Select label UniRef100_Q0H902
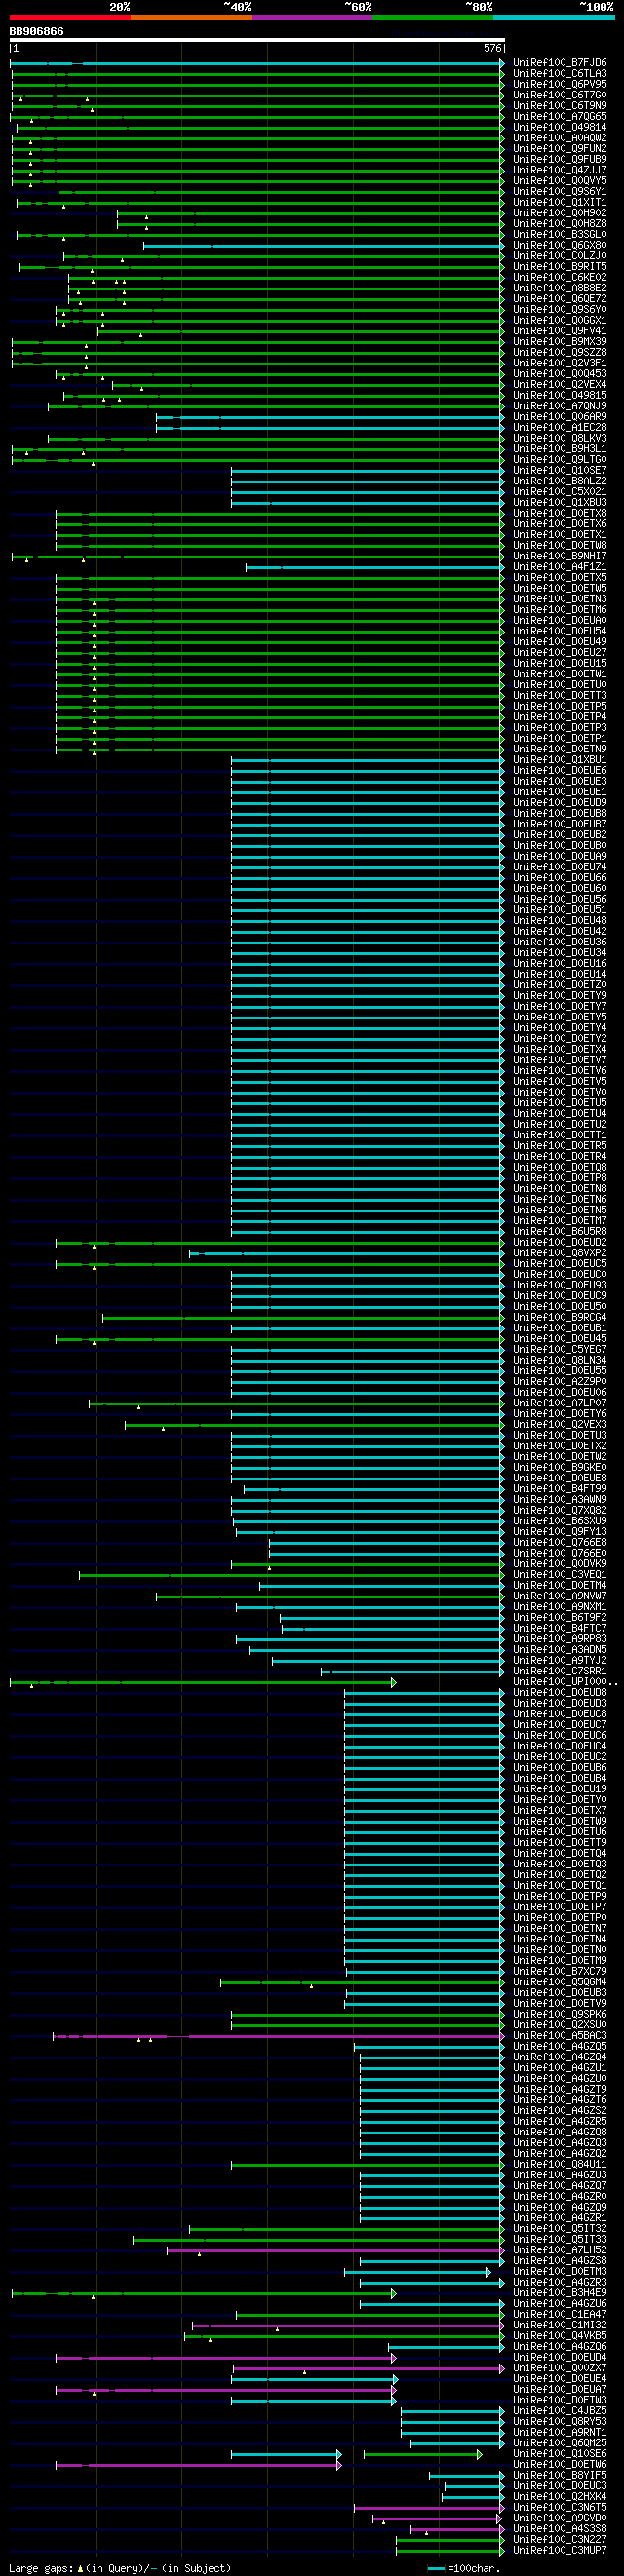 pyautogui.click(x=560, y=213)
